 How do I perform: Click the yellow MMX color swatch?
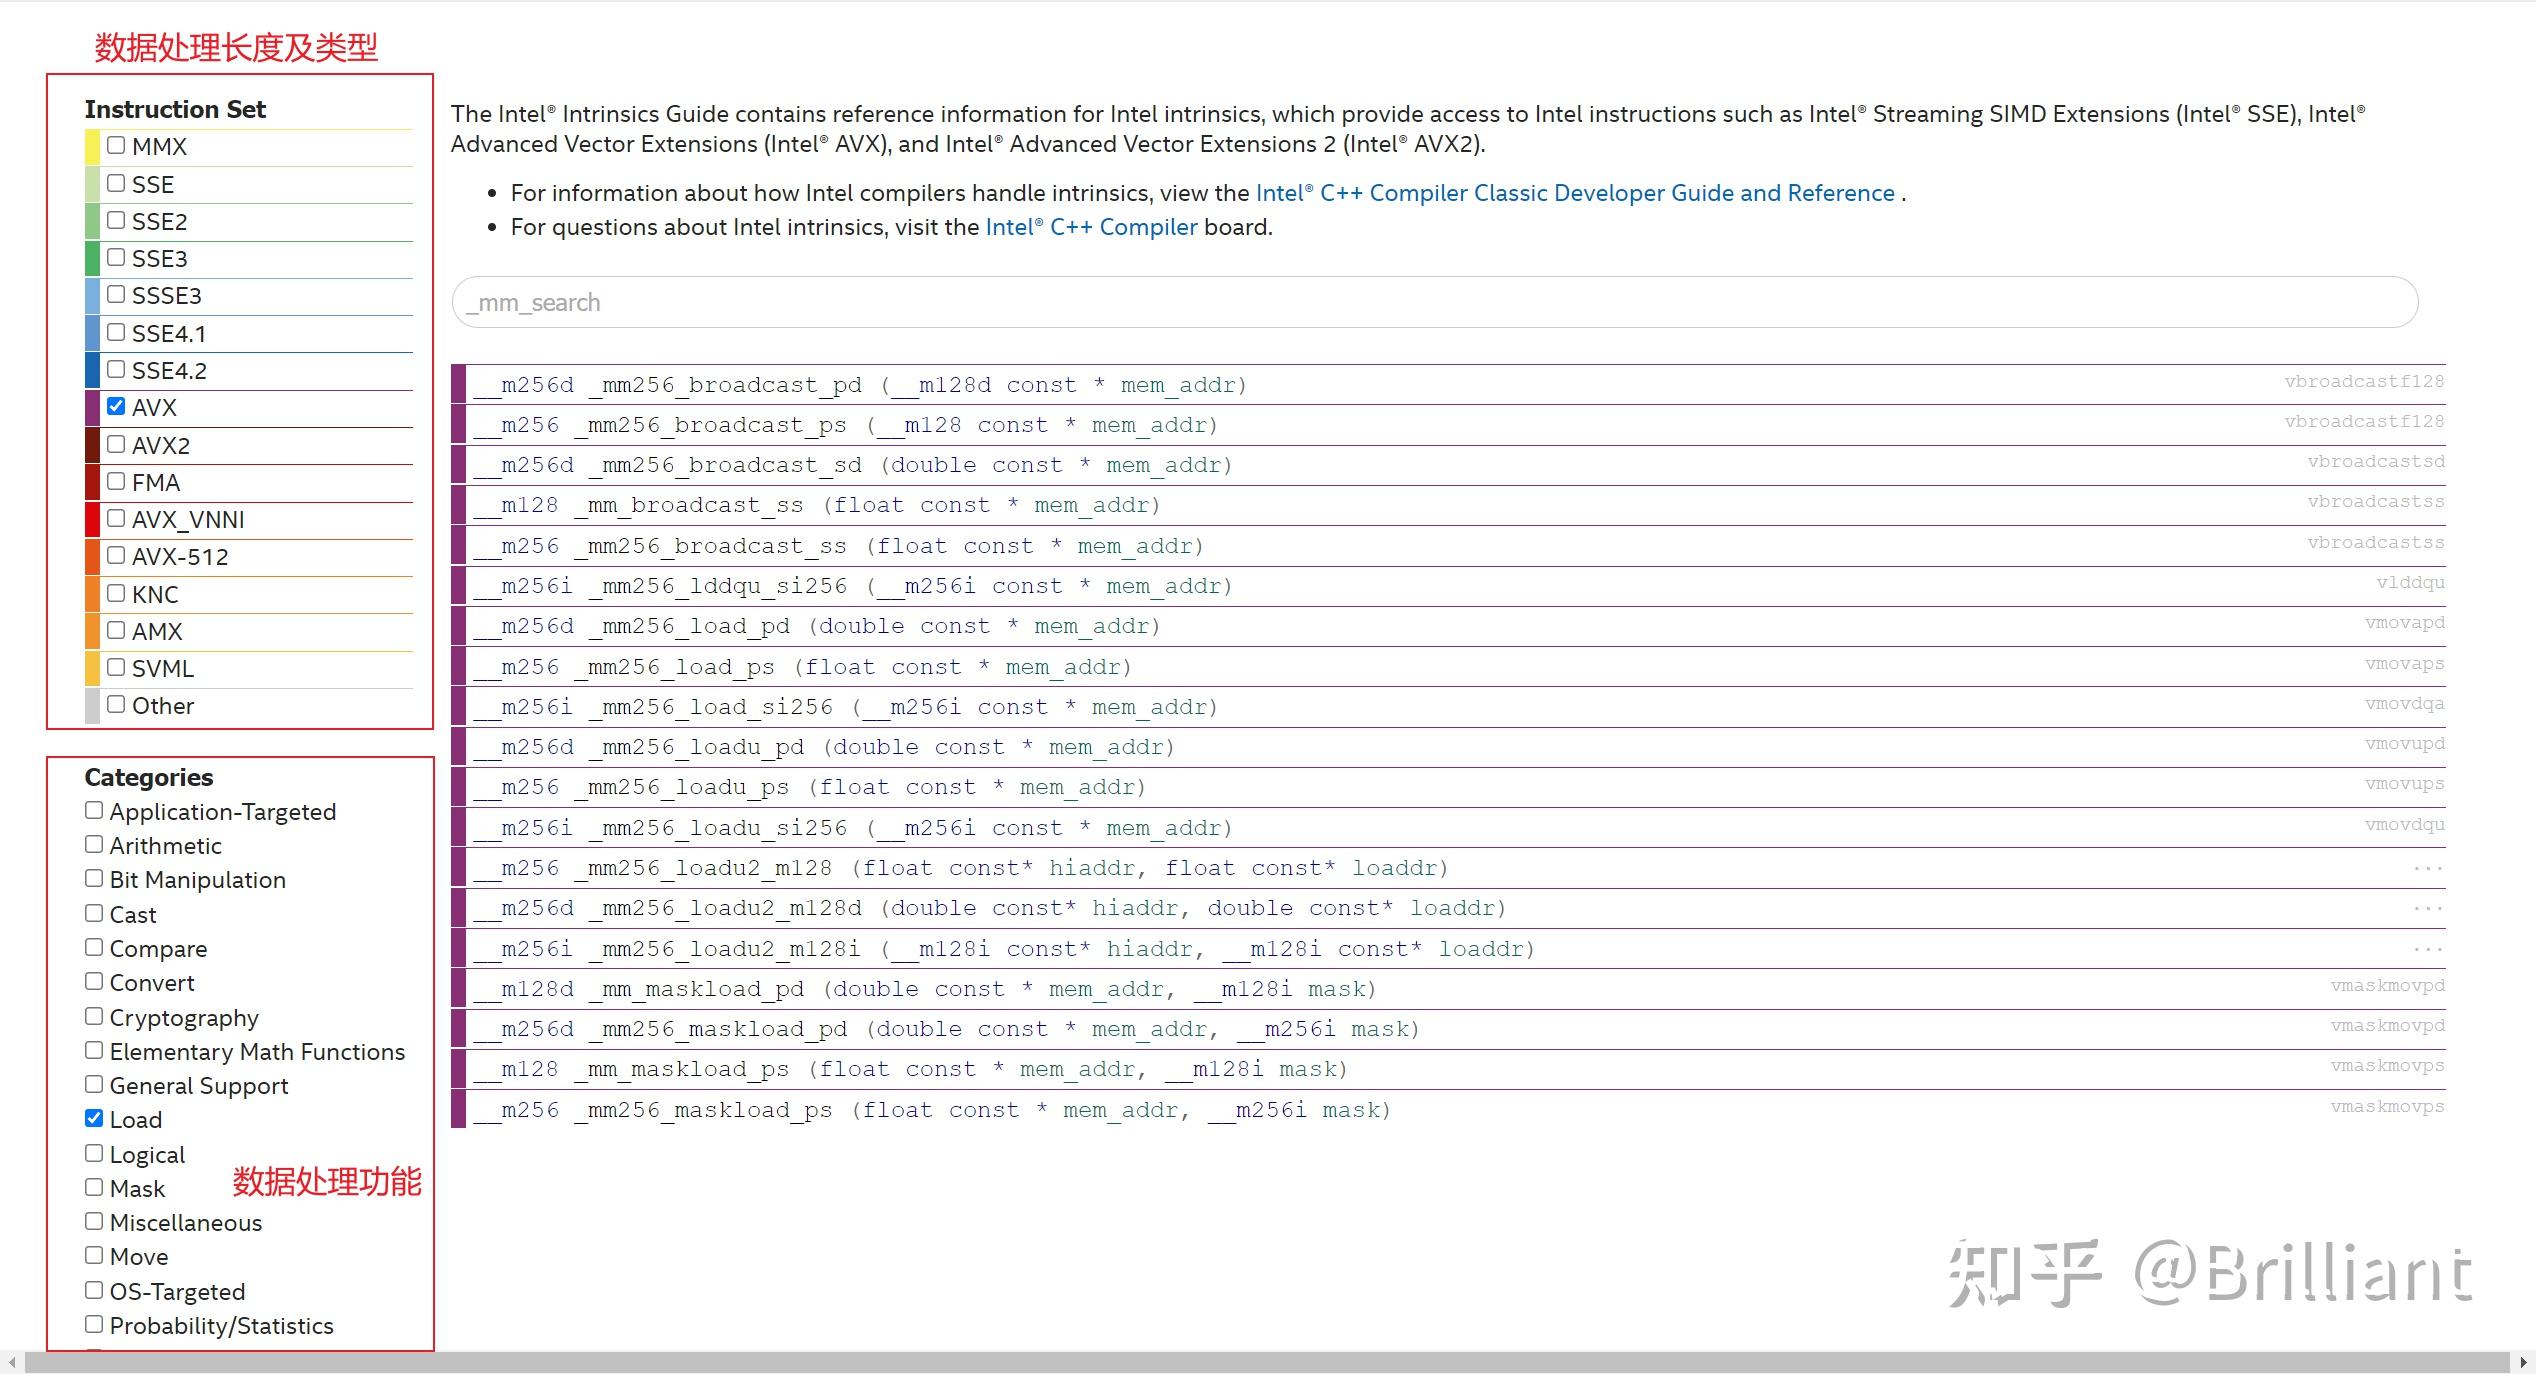92,147
